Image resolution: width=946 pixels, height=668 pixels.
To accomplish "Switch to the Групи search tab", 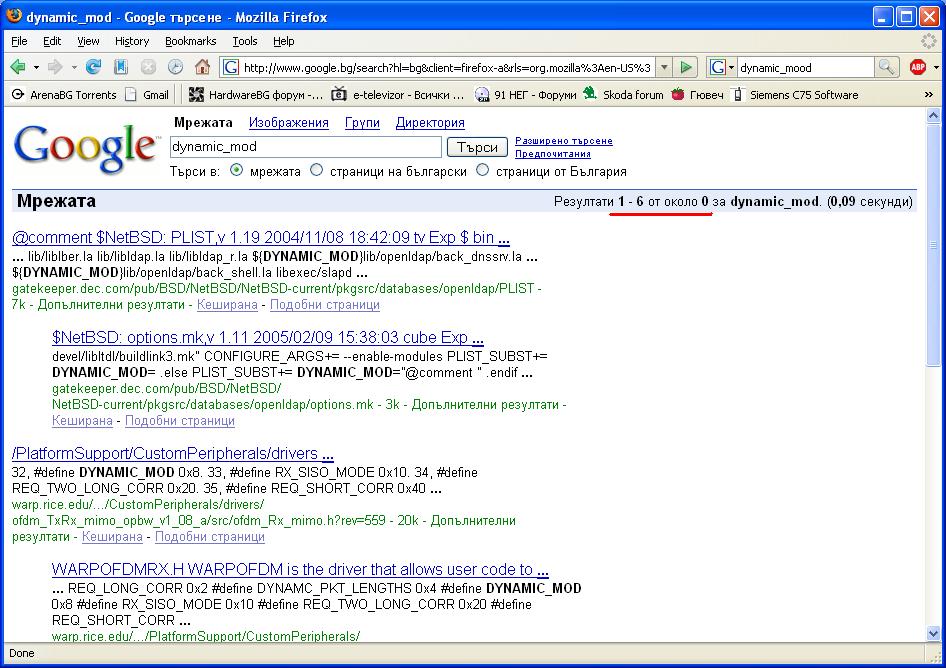I will pos(363,123).
